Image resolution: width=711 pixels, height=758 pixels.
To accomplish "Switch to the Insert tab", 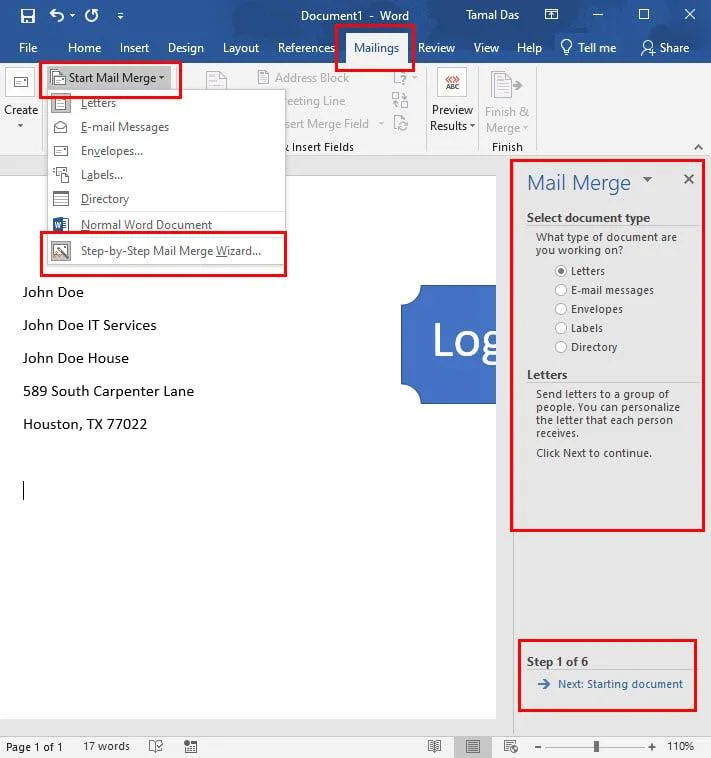I will (134, 48).
